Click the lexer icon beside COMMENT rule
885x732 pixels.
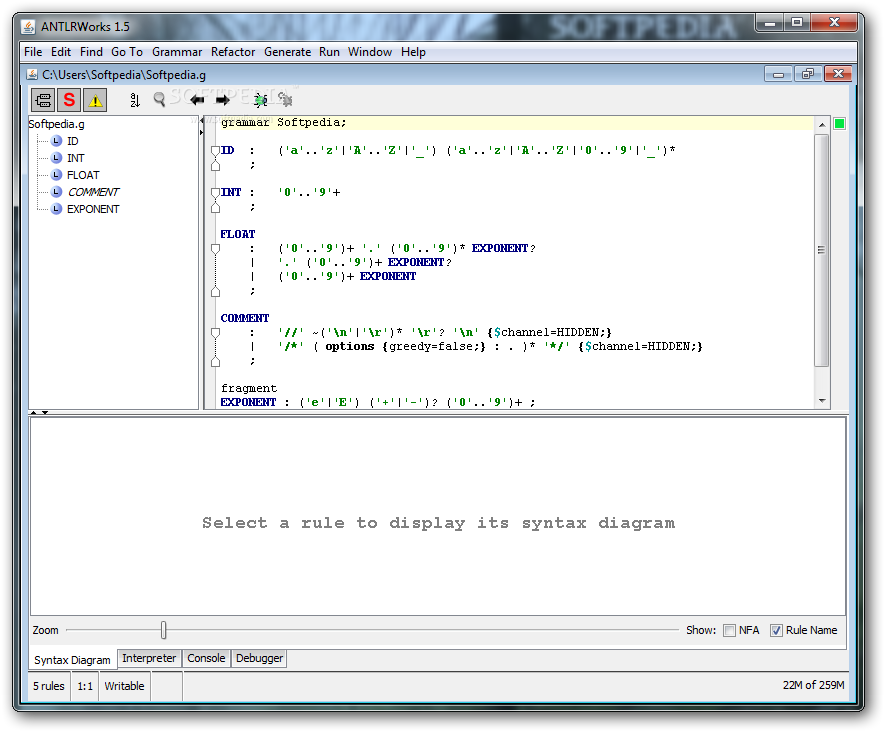(x=56, y=191)
